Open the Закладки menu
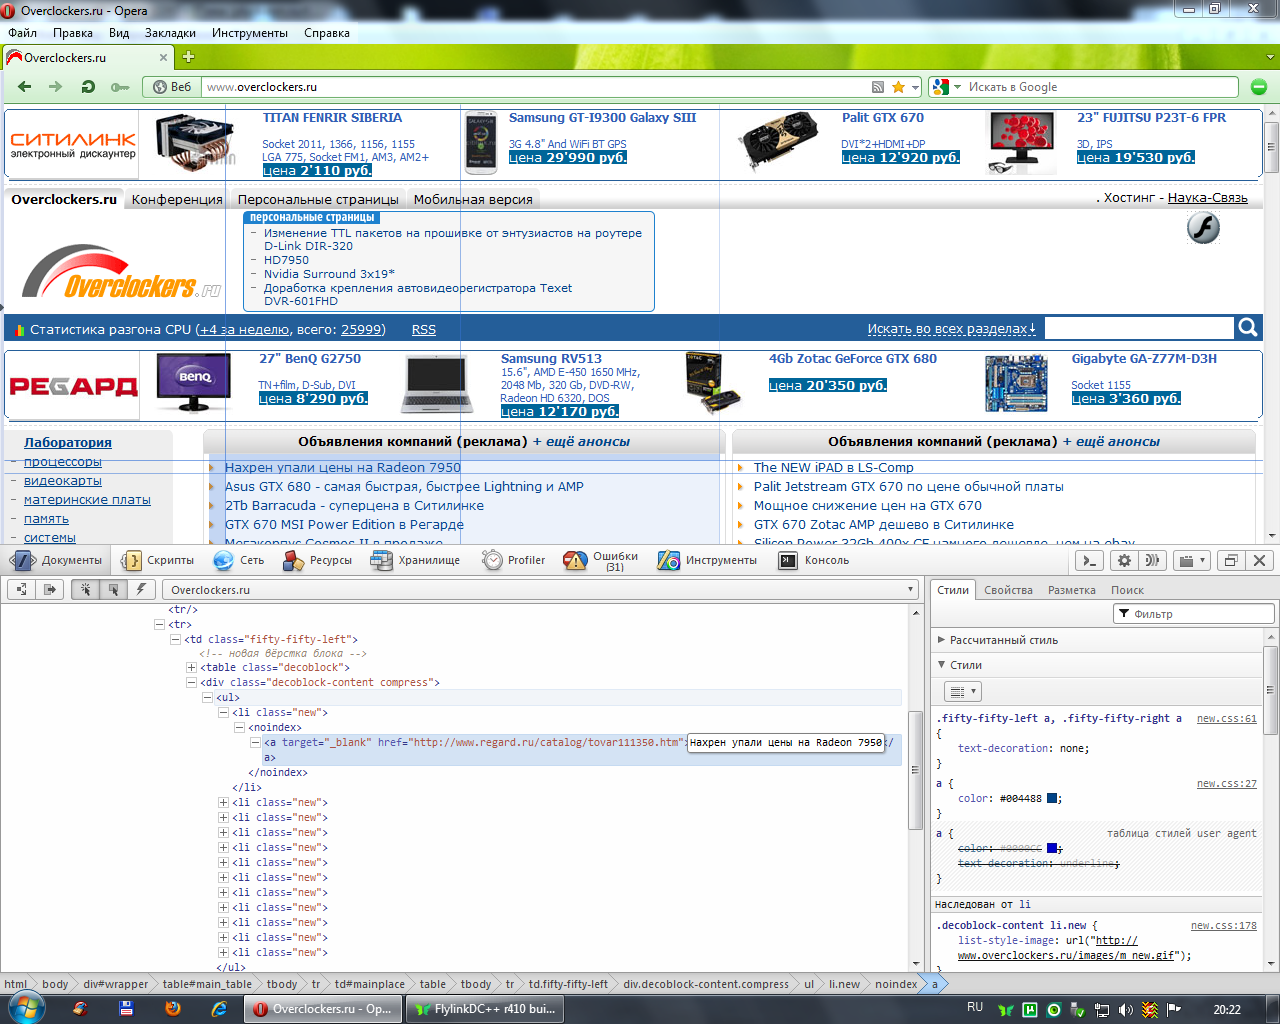 coord(170,33)
